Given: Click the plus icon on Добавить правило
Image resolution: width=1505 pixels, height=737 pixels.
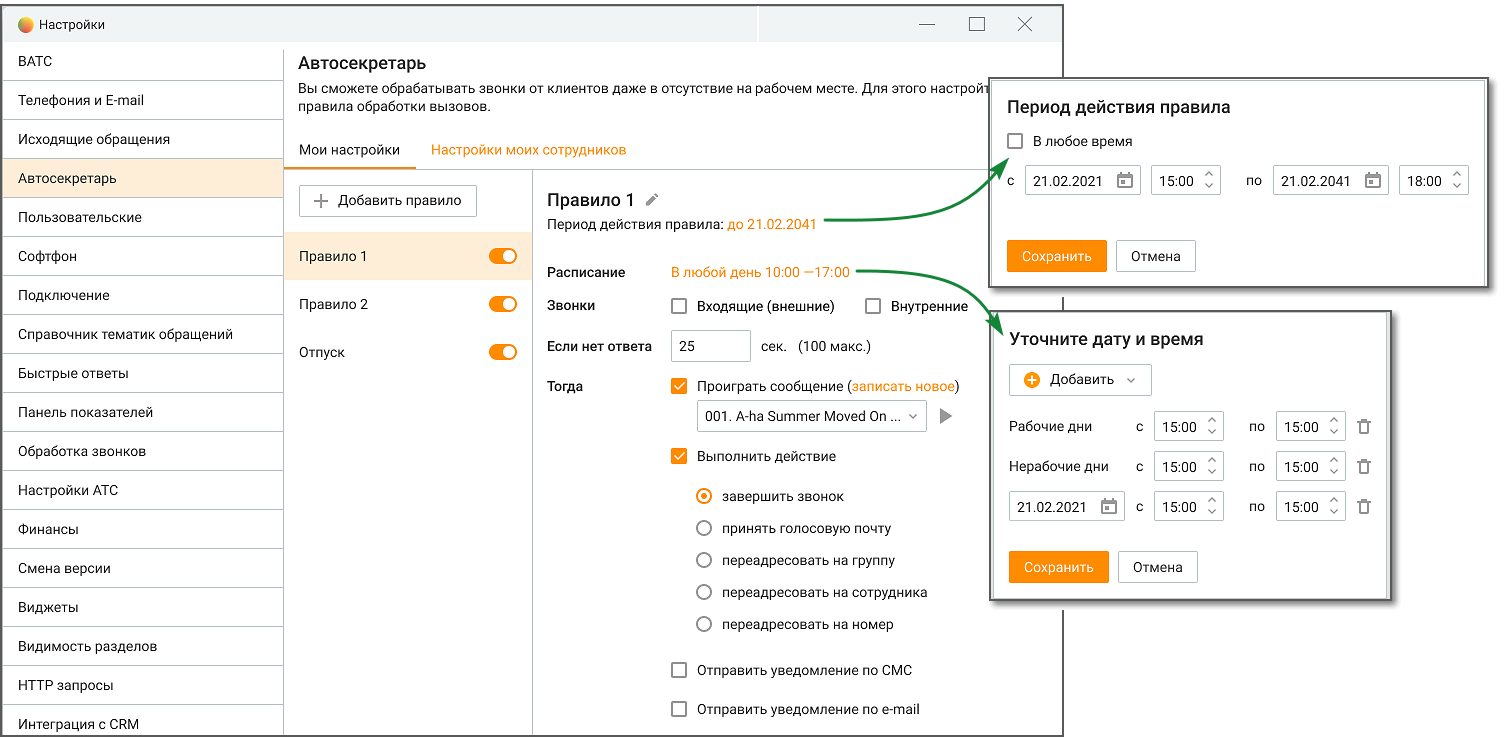Looking at the screenshot, I should pyautogui.click(x=321, y=201).
